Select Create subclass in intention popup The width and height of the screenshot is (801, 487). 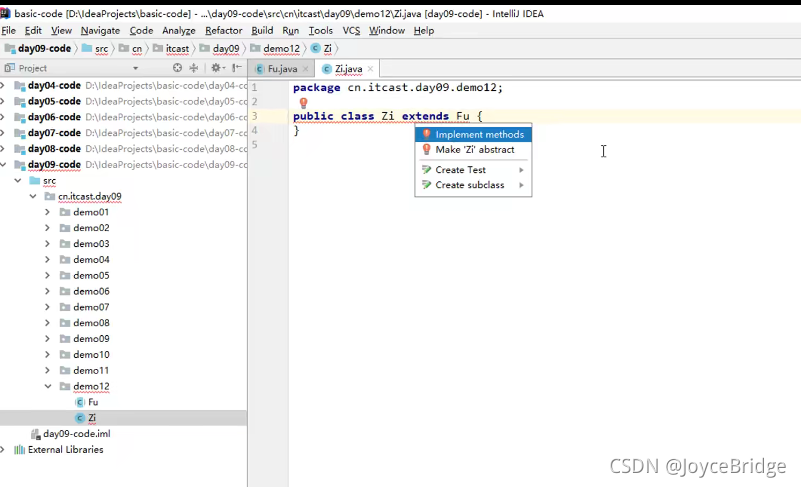pos(474,185)
